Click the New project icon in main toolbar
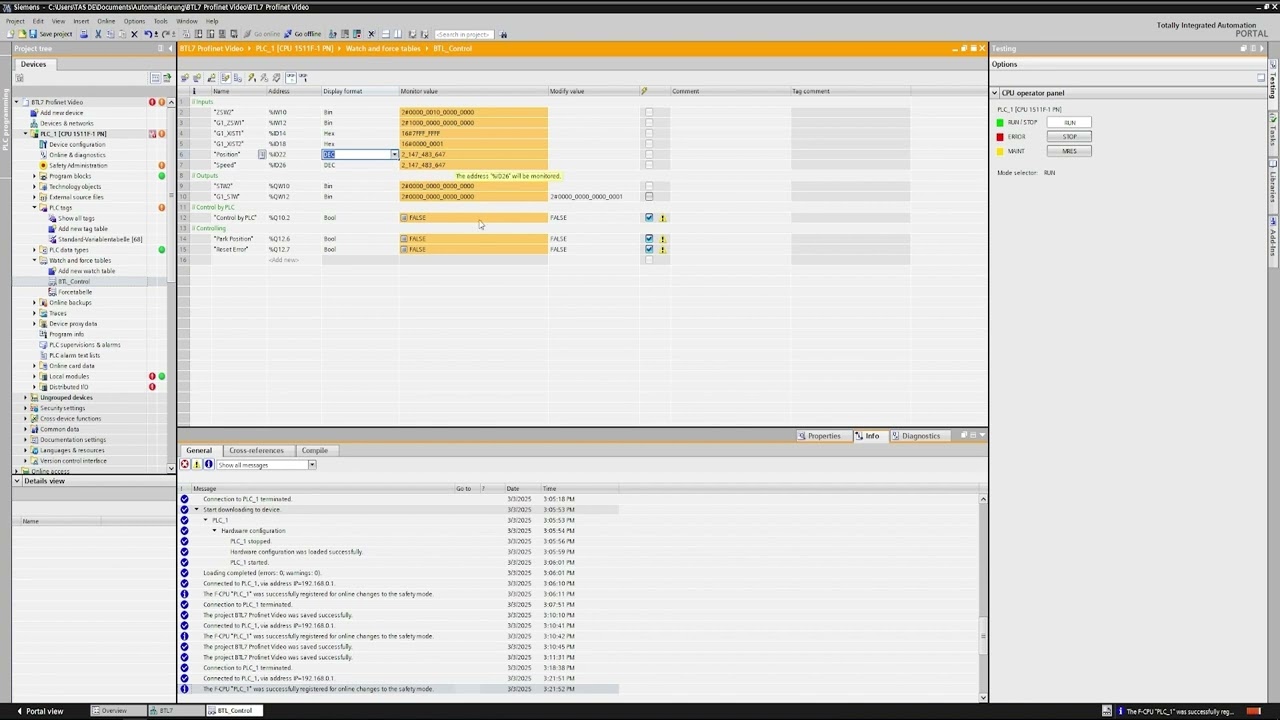1280x720 pixels. (x=10, y=34)
